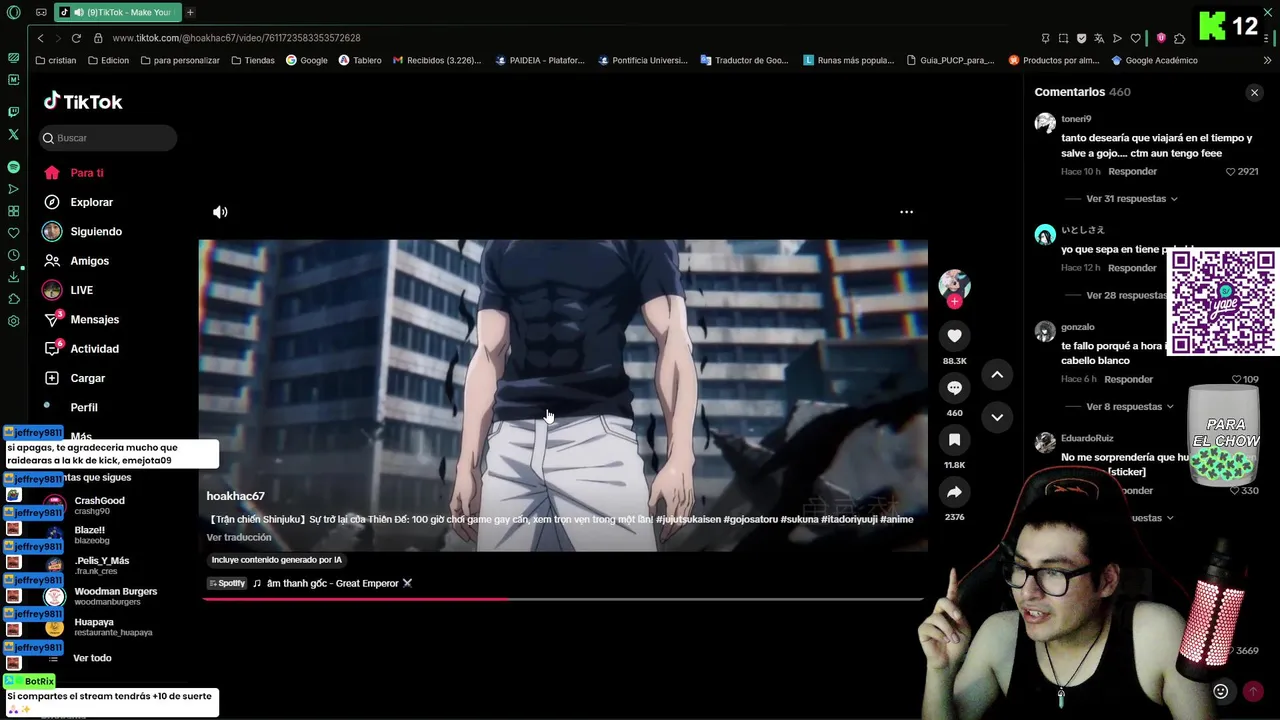Open the Great Emperor sound link
Viewport: 1280px width, 720px height.
click(332, 583)
